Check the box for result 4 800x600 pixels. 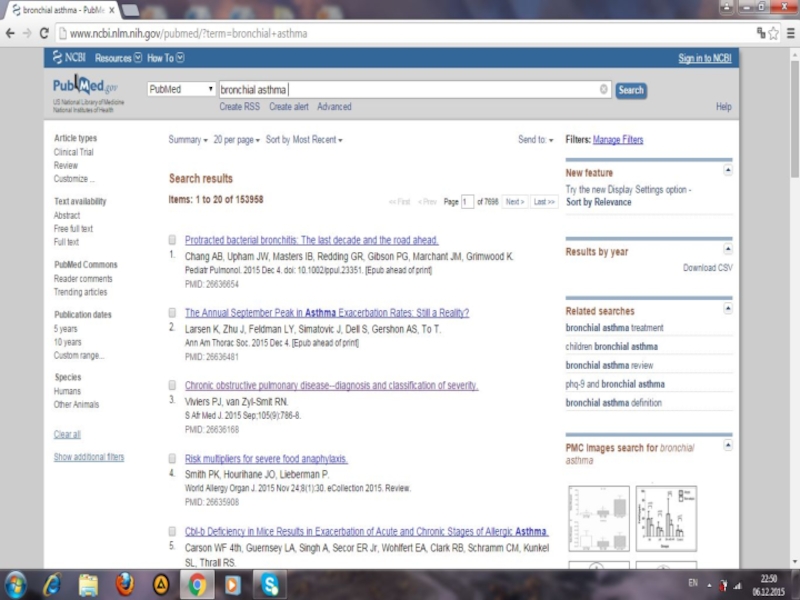[172, 458]
